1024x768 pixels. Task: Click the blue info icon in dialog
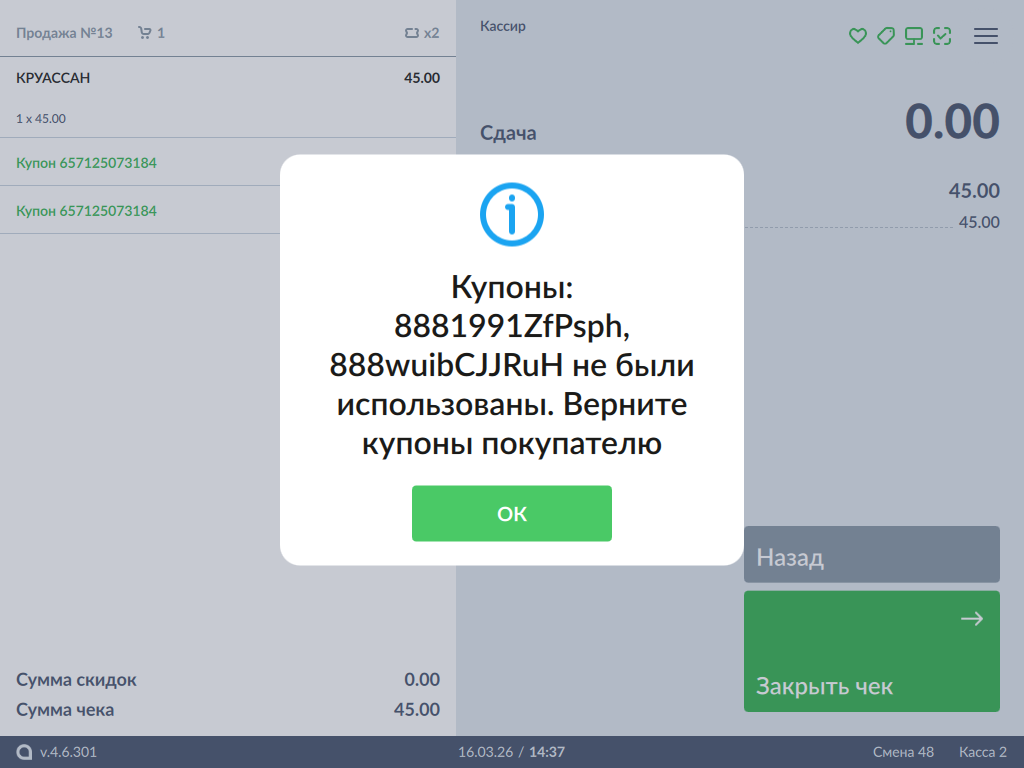click(511, 214)
